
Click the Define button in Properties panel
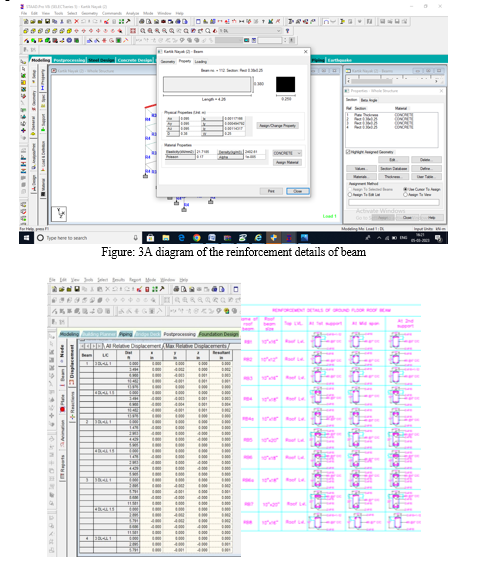(x=426, y=169)
